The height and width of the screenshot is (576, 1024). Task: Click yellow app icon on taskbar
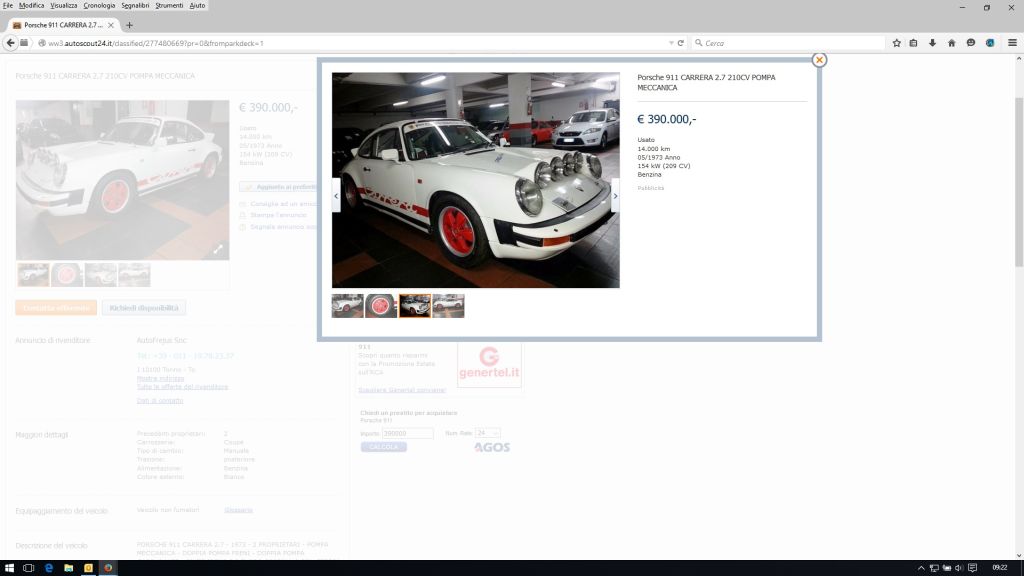(88, 568)
